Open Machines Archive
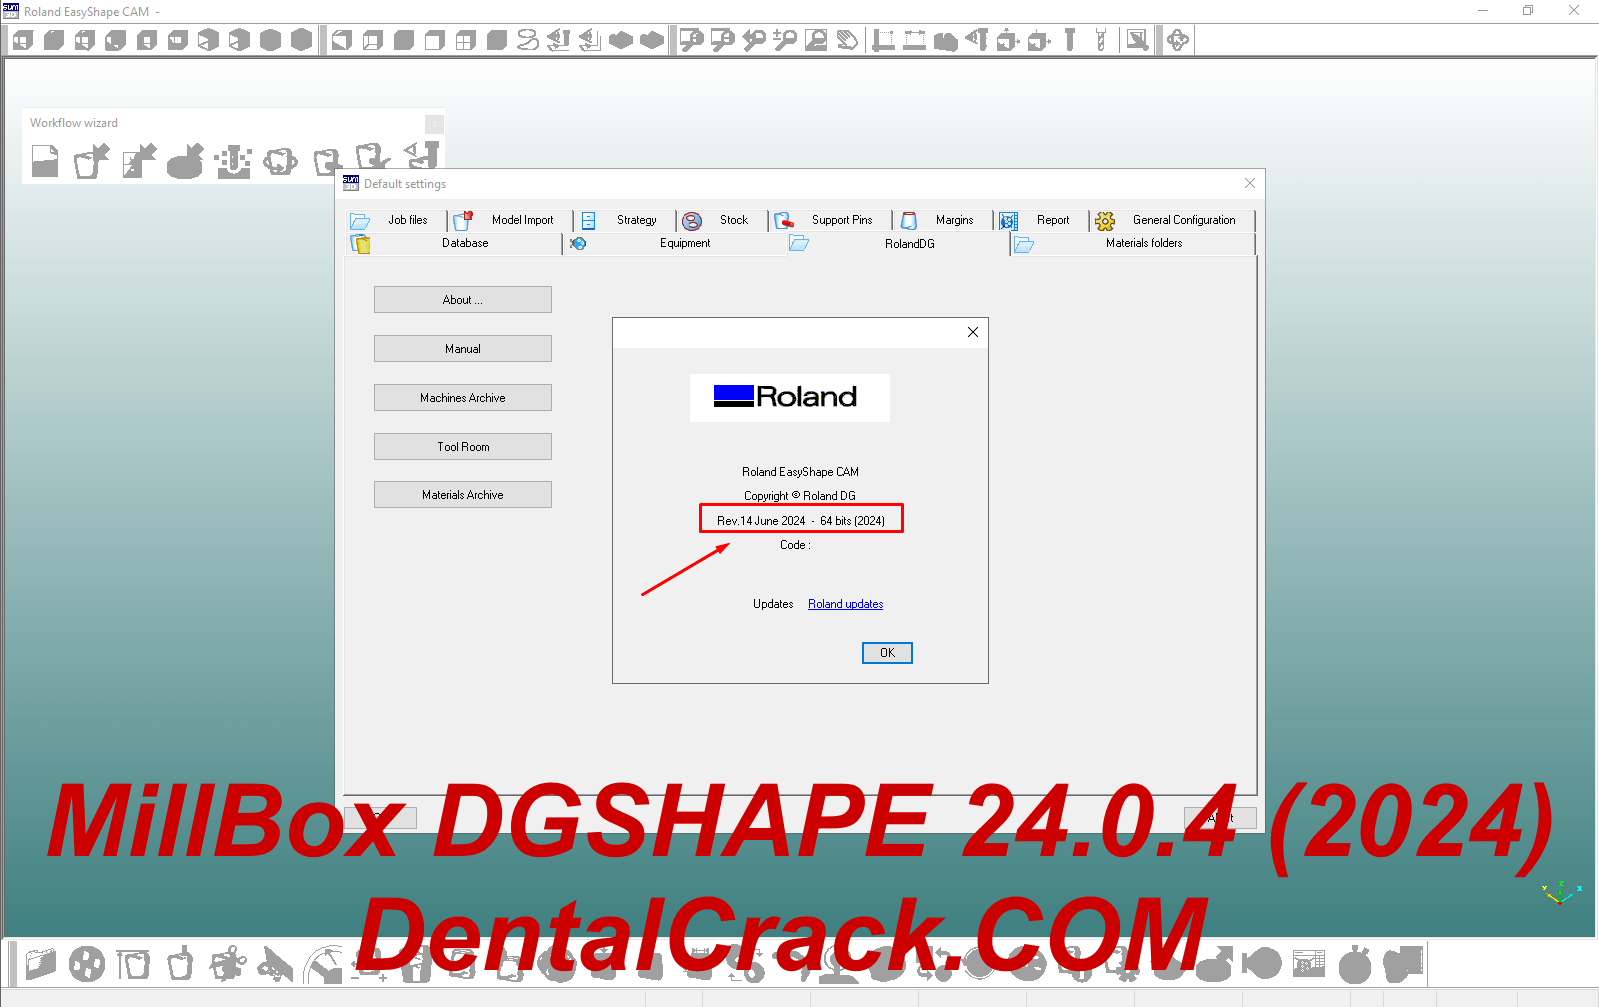Screen dimensions: 1599x1007 click(x=463, y=398)
